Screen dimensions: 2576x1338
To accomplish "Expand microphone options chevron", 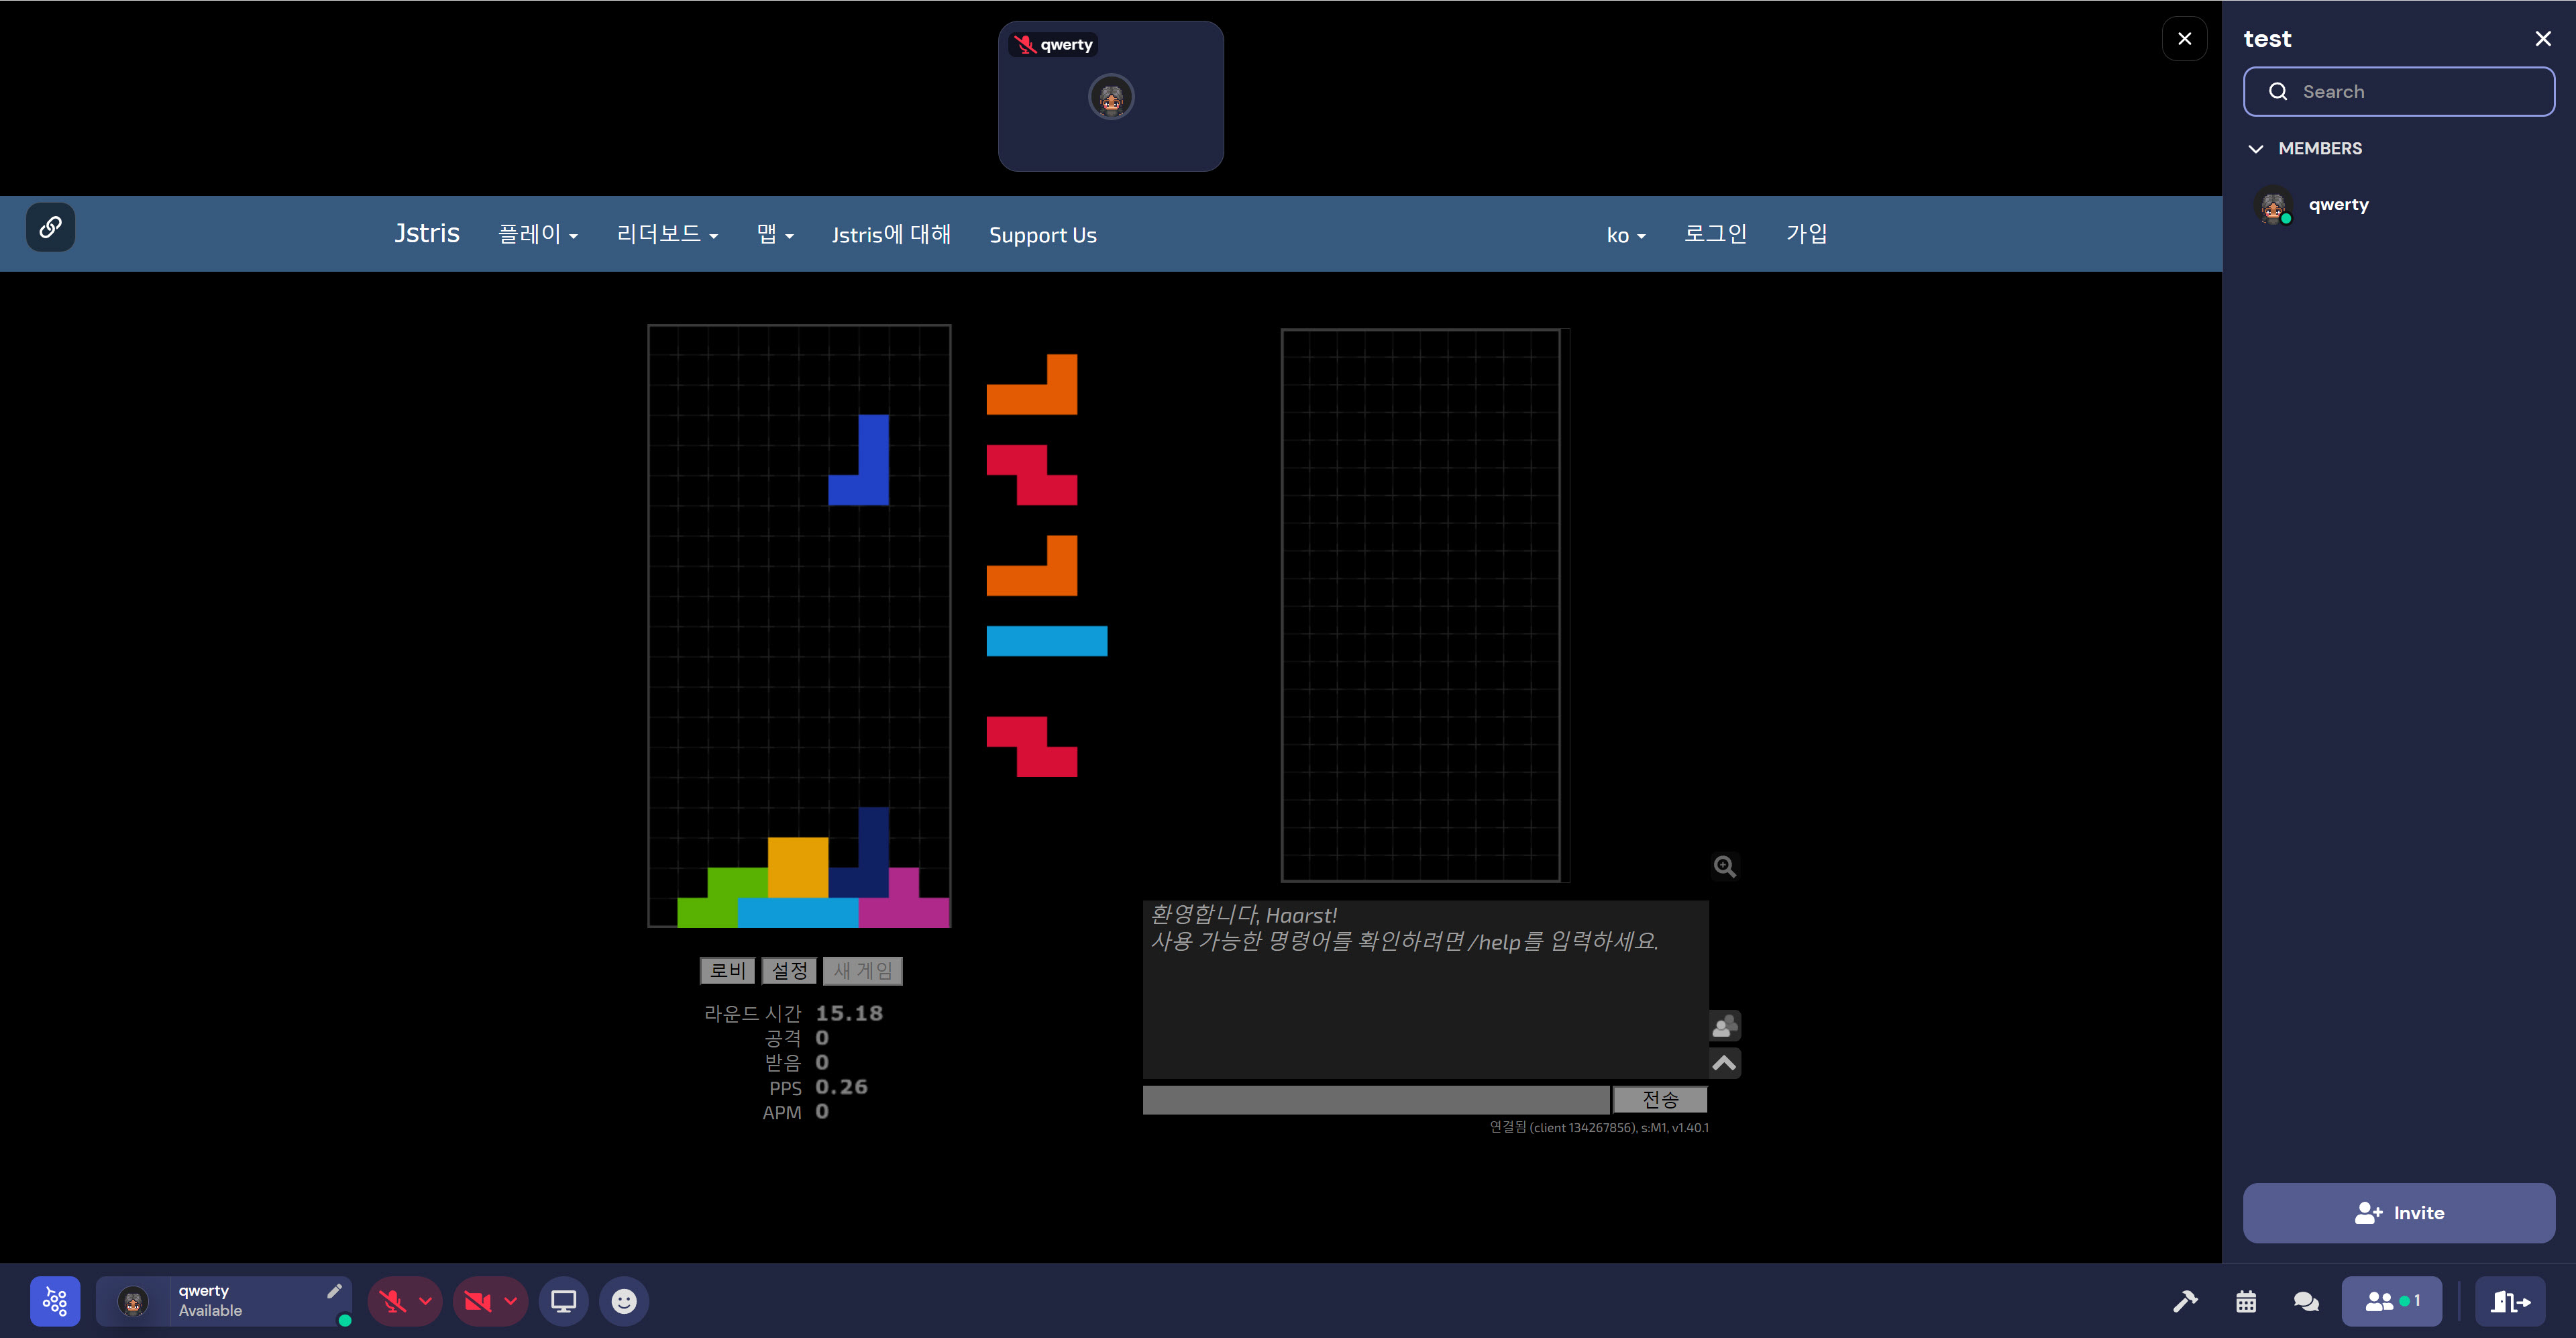I will pos(426,1301).
